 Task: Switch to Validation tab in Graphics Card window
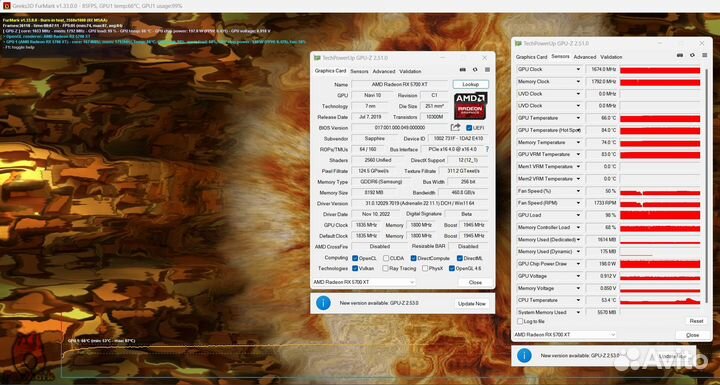point(410,71)
